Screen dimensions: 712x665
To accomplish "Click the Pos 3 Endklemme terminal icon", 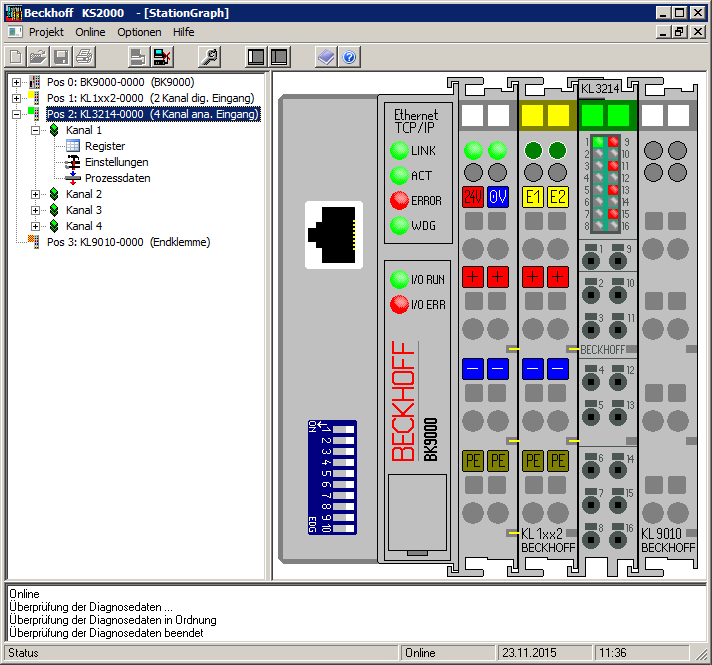I will click(x=34, y=242).
